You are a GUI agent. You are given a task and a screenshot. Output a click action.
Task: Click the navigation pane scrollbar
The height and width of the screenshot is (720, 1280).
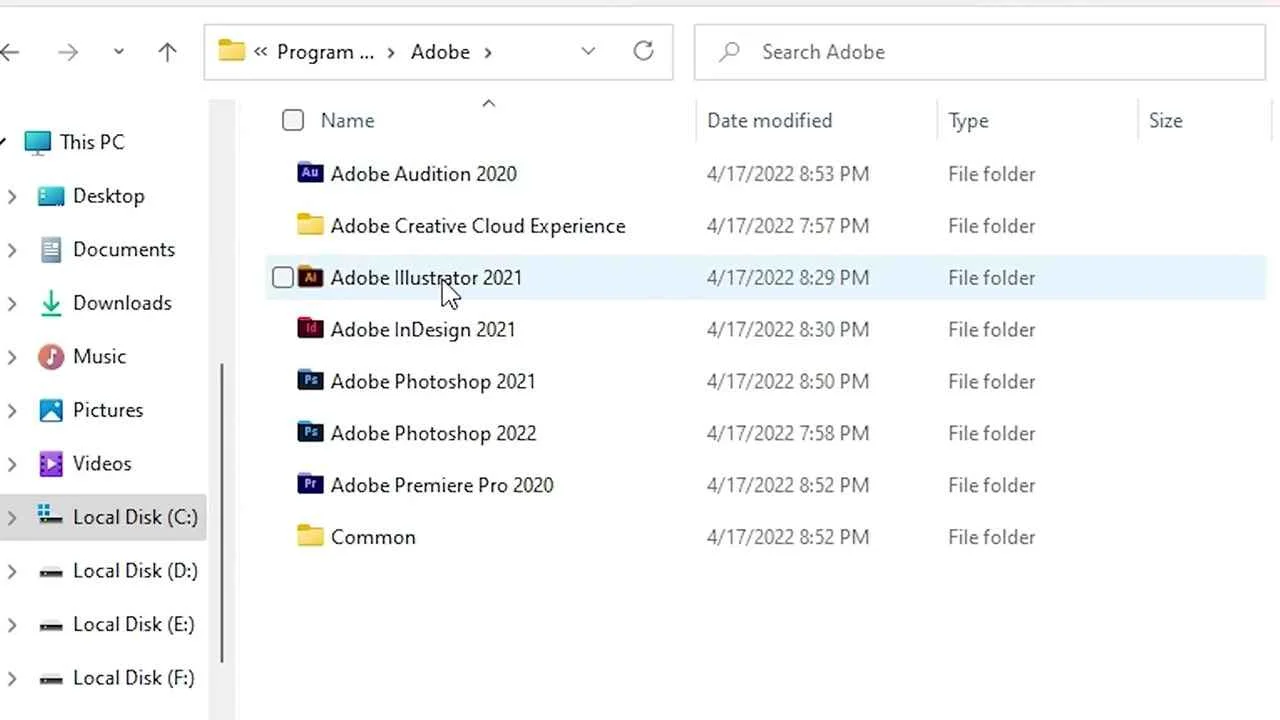point(222,515)
